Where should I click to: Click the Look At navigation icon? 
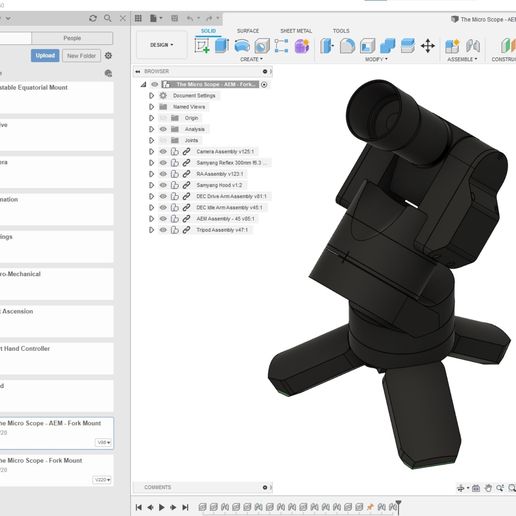476,488
